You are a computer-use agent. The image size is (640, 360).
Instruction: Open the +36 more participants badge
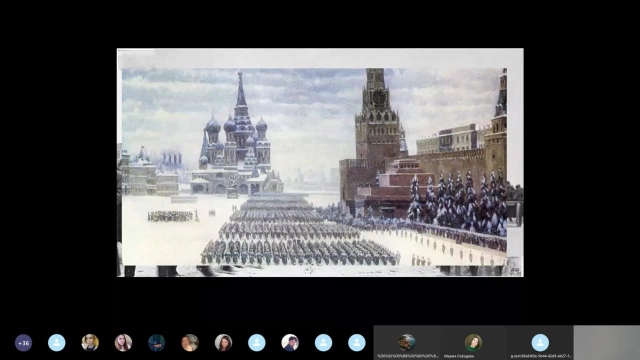24,343
